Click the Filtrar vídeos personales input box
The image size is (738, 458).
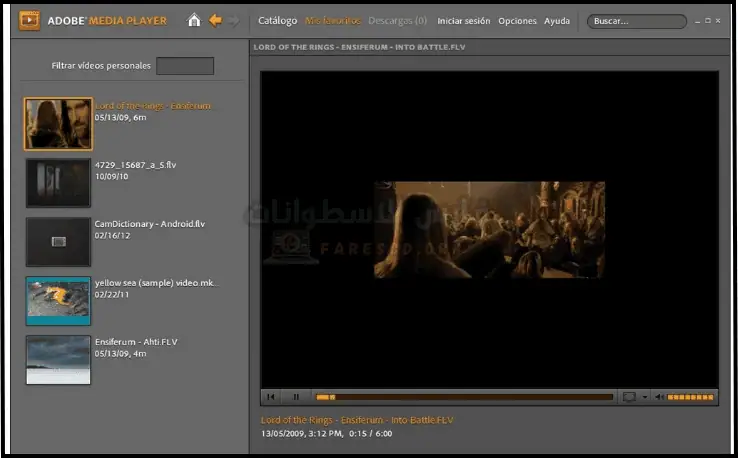click(x=185, y=66)
